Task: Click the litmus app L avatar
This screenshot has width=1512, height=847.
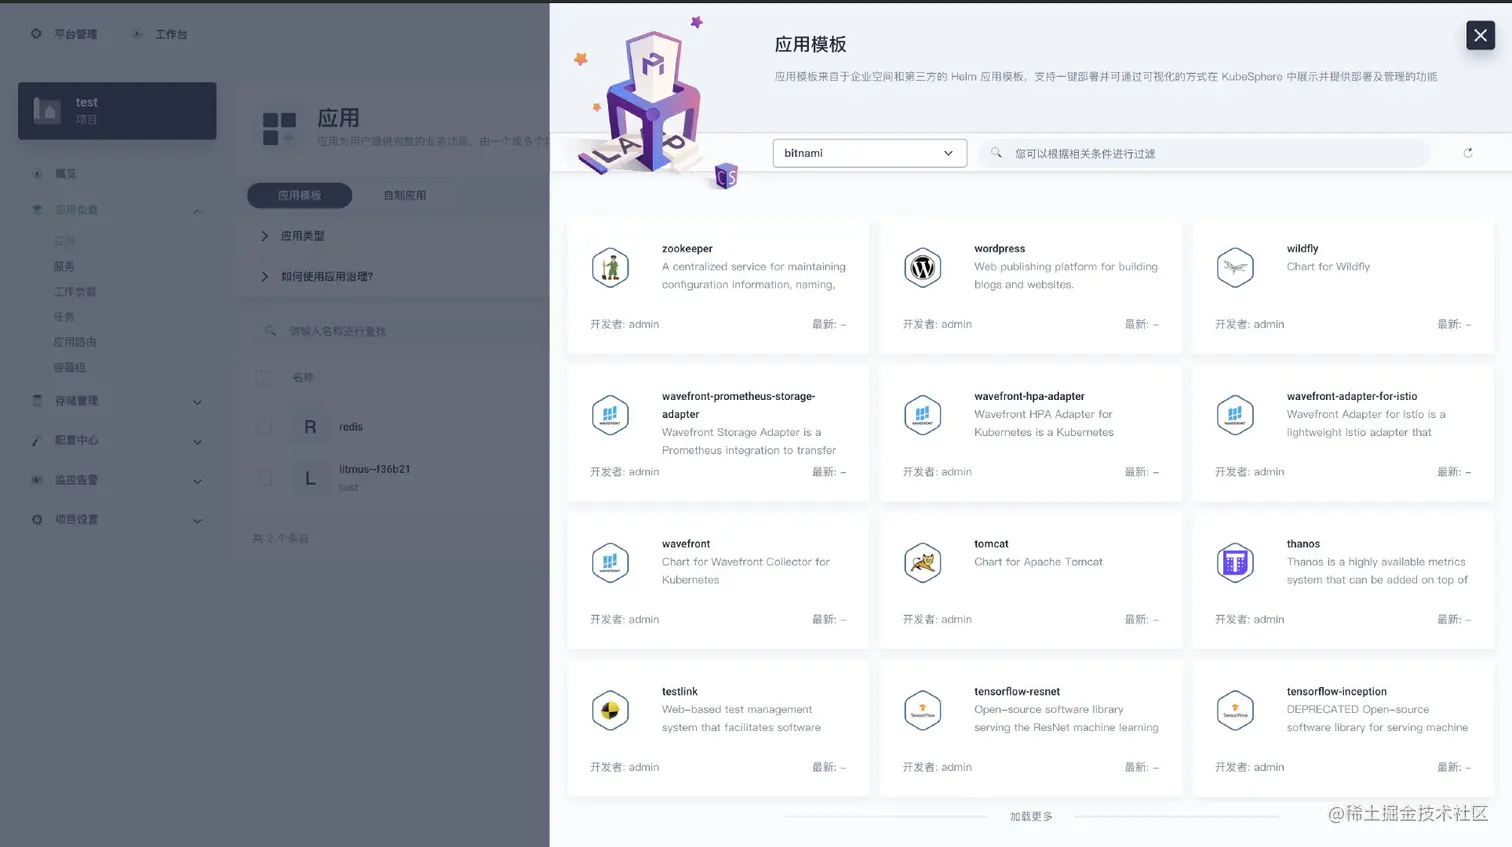Action: pyautogui.click(x=310, y=478)
